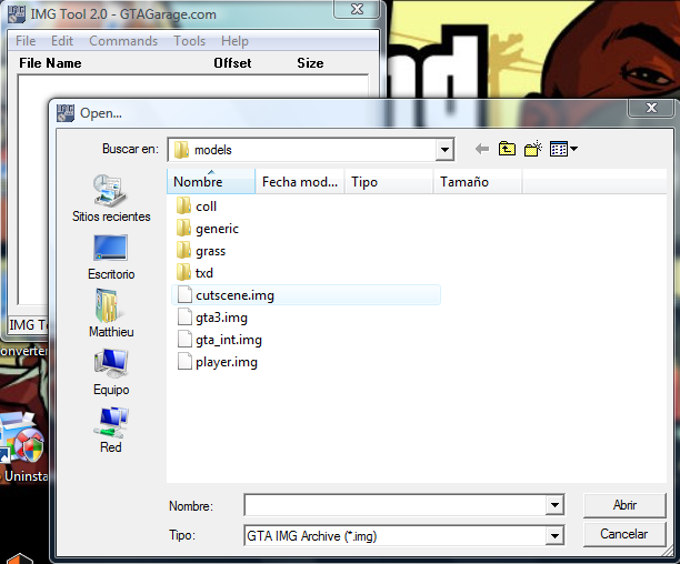This screenshot has height=564, width=680.
Task: Go up one folder level icon
Action: click(507, 149)
